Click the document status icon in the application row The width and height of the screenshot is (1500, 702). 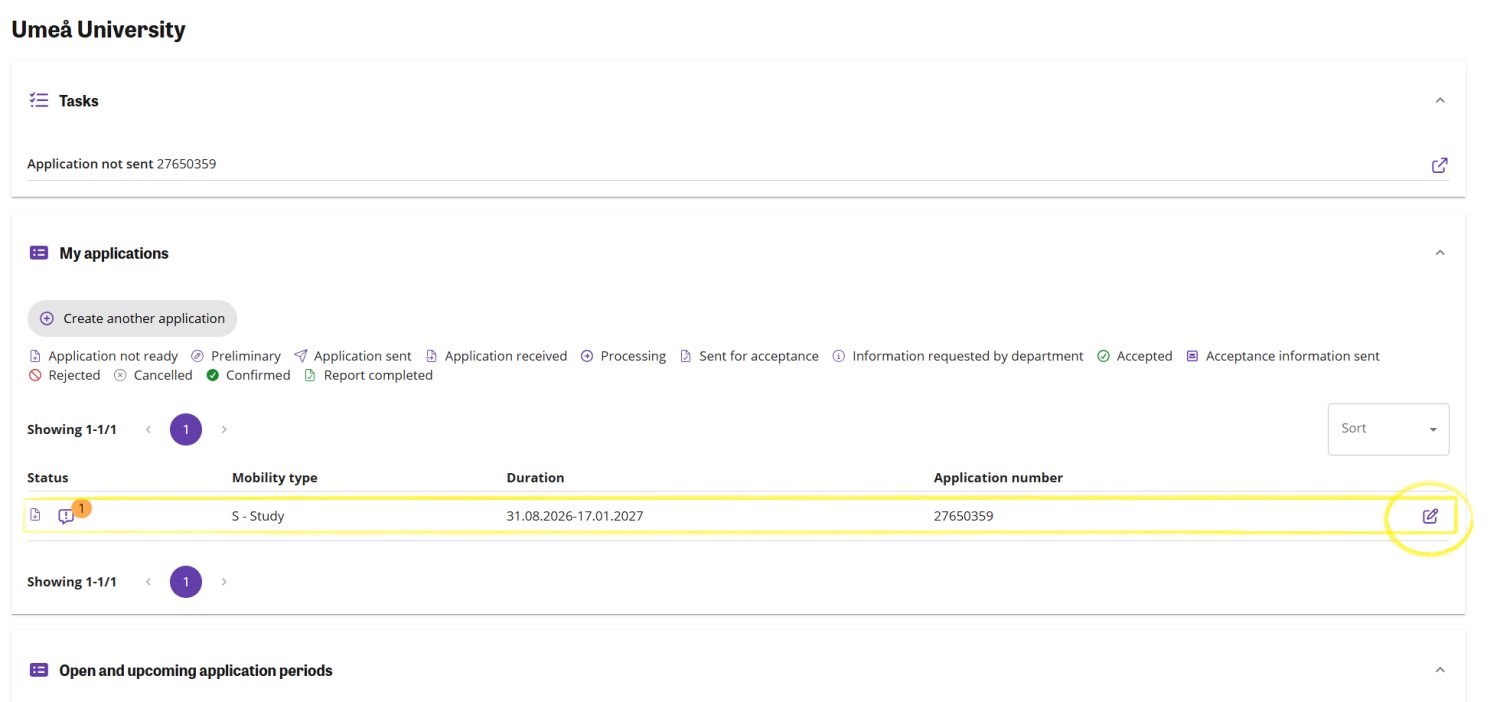coord(36,515)
